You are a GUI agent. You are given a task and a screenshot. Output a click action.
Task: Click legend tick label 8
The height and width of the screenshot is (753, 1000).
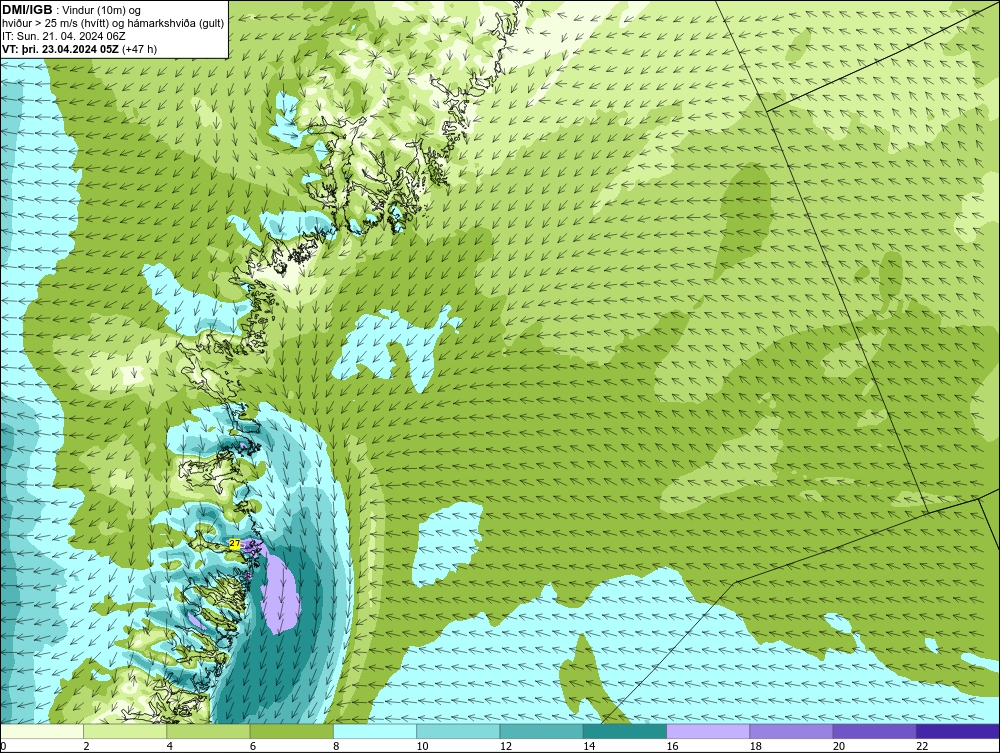pyautogui.click(x=336, y=746)
